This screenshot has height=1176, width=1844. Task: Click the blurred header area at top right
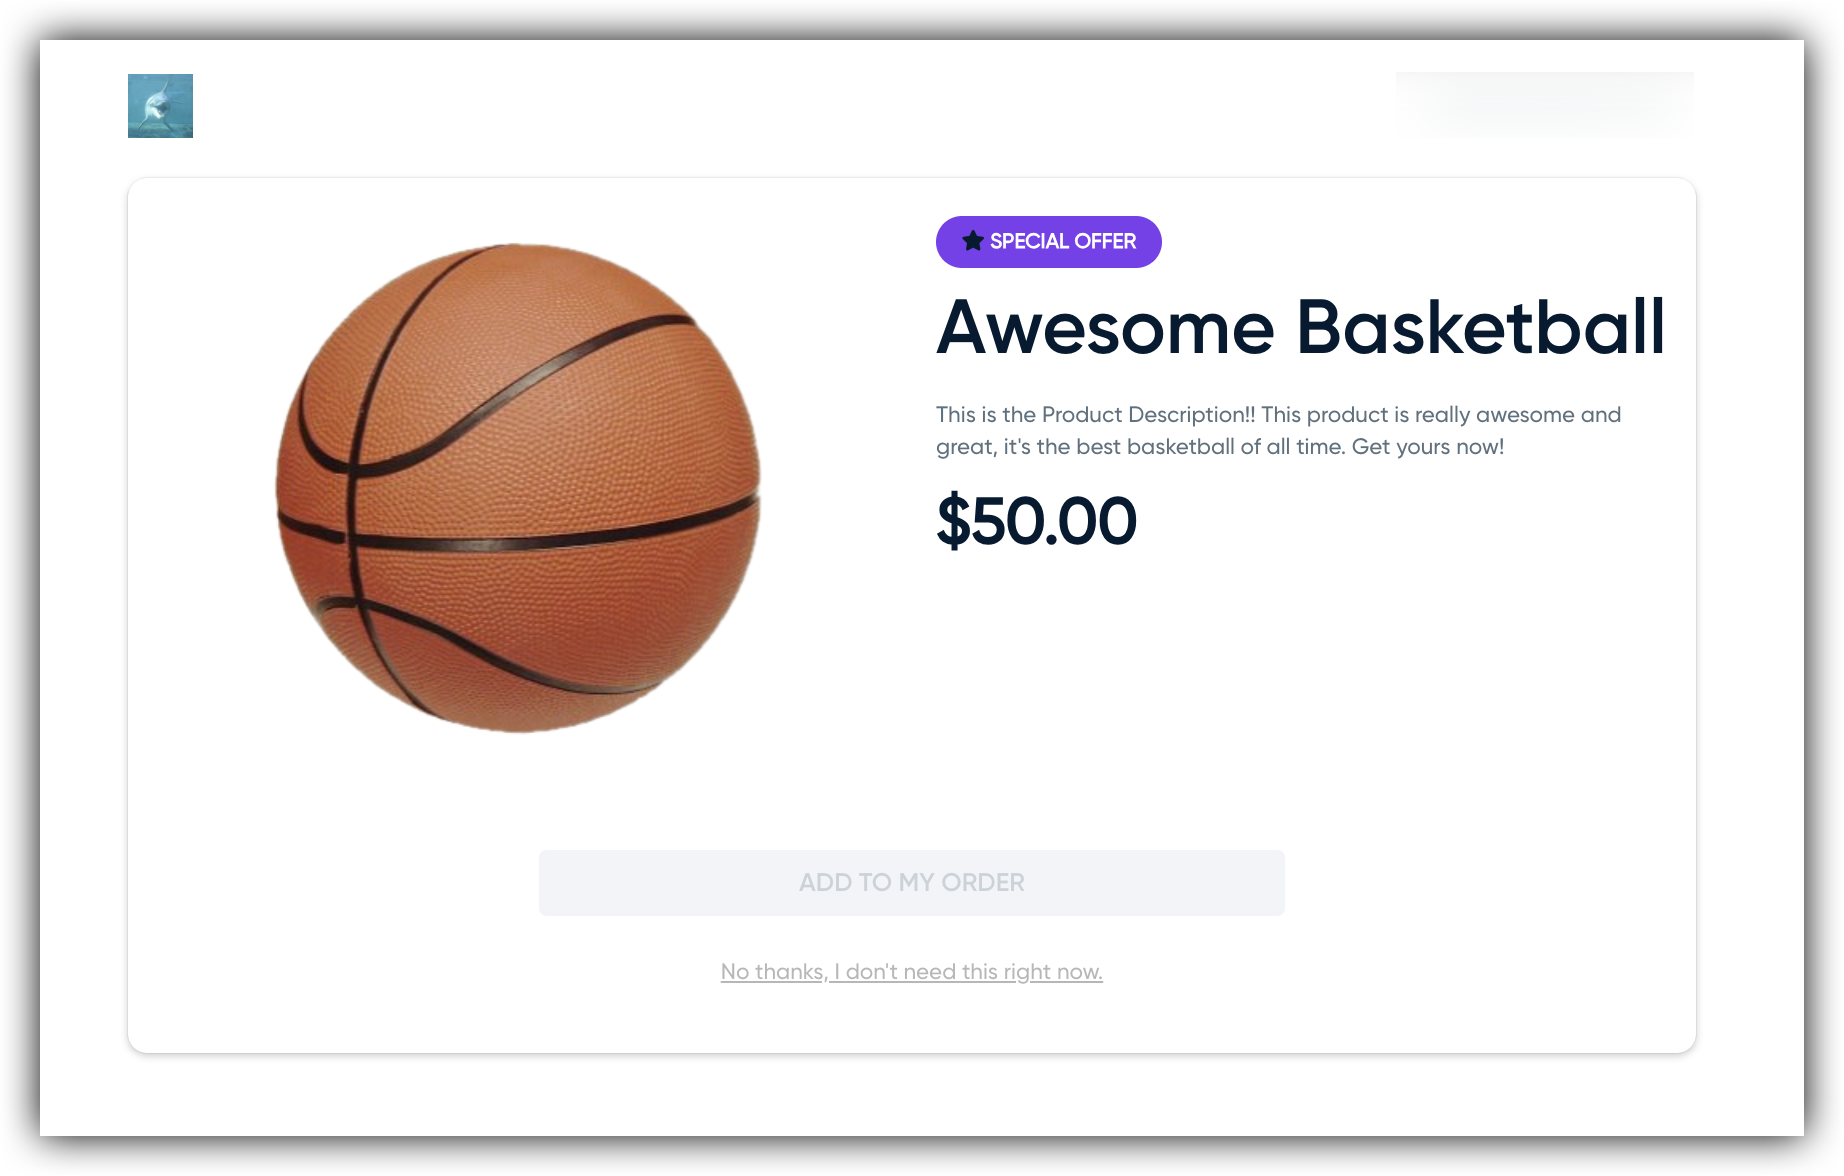coord(1545,105)
